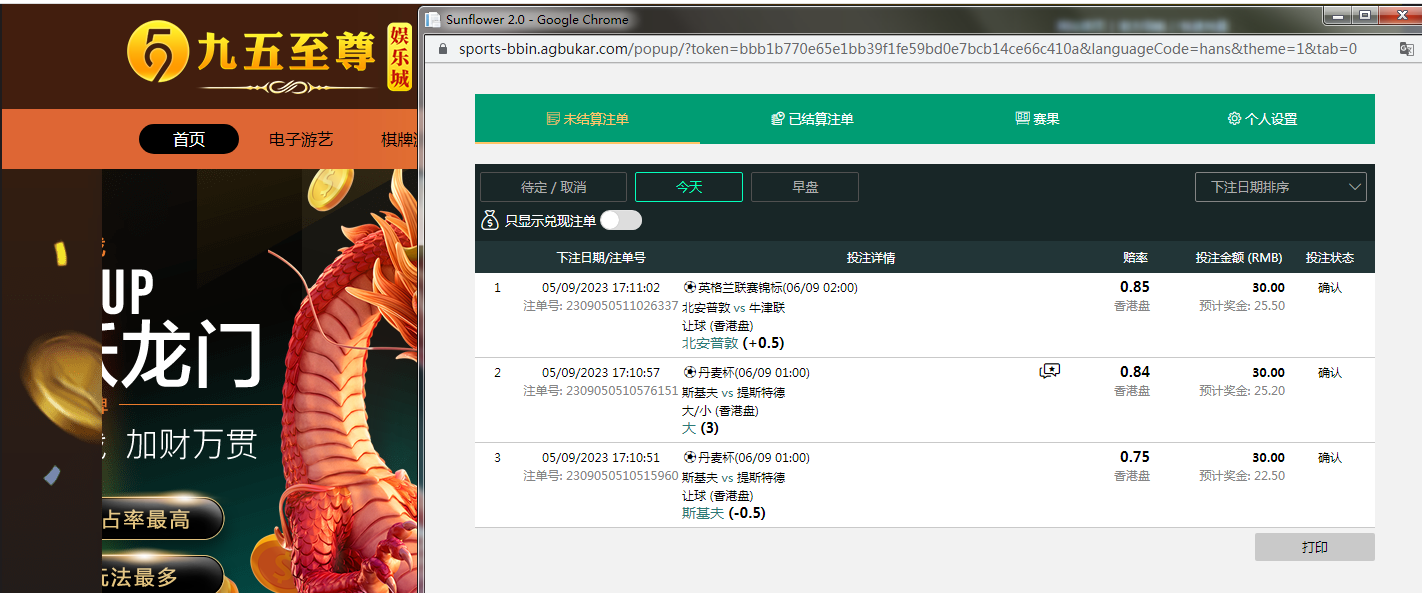Click the money bag cash-out icon
The image size is (1422, 593).
(490, 221)
